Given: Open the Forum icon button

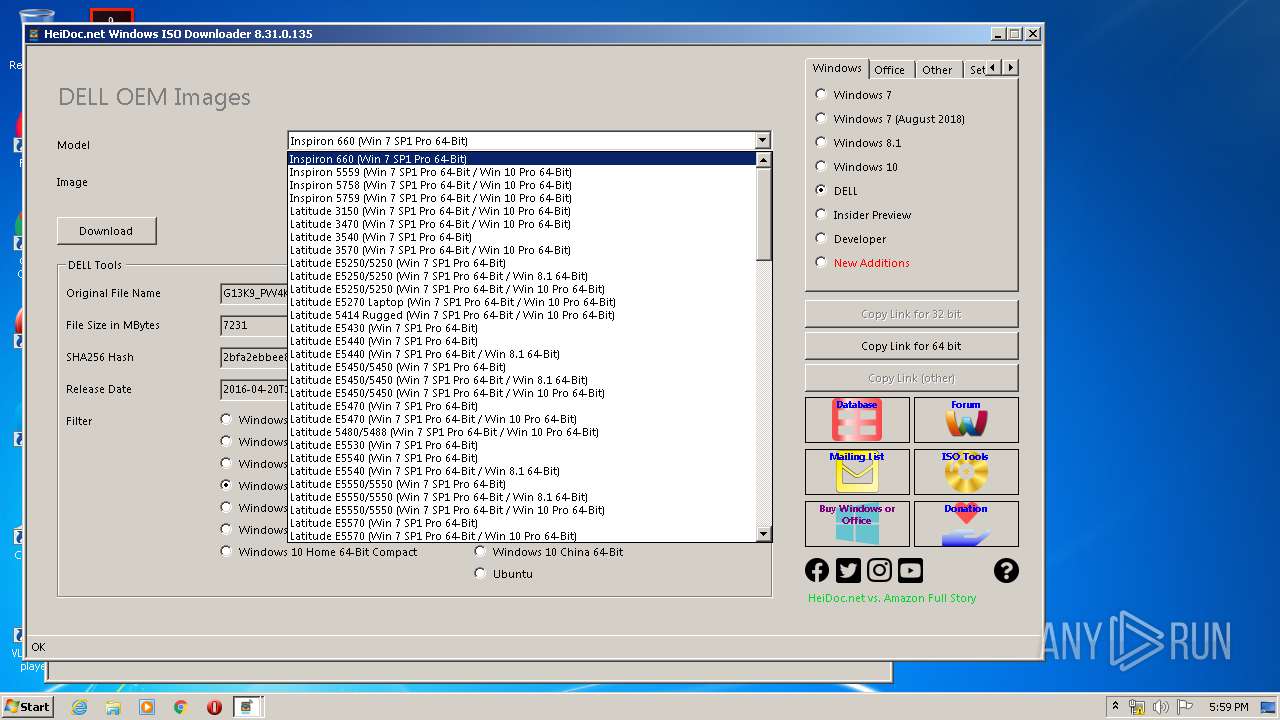Looking at the screenshot, I should pyautogui.click(x=966, y=420).
